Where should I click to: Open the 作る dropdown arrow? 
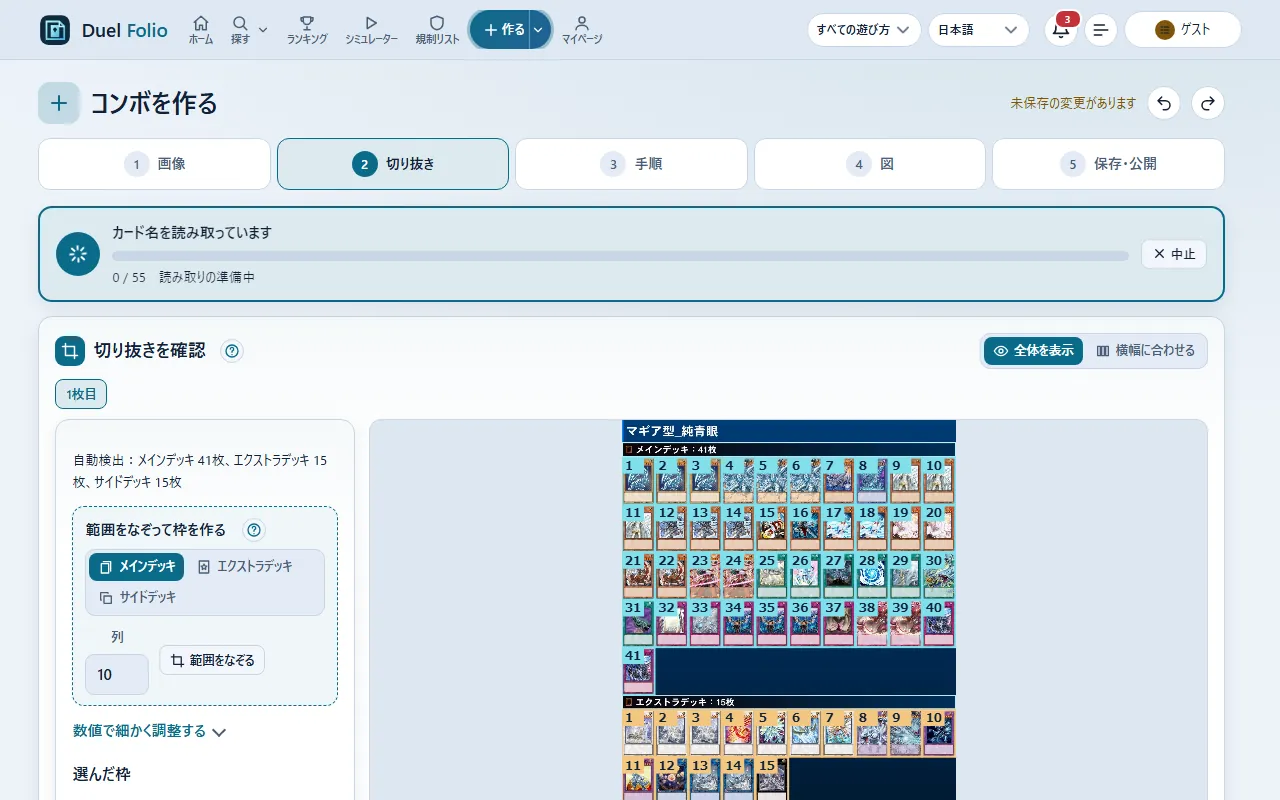(x=539, y=30)
